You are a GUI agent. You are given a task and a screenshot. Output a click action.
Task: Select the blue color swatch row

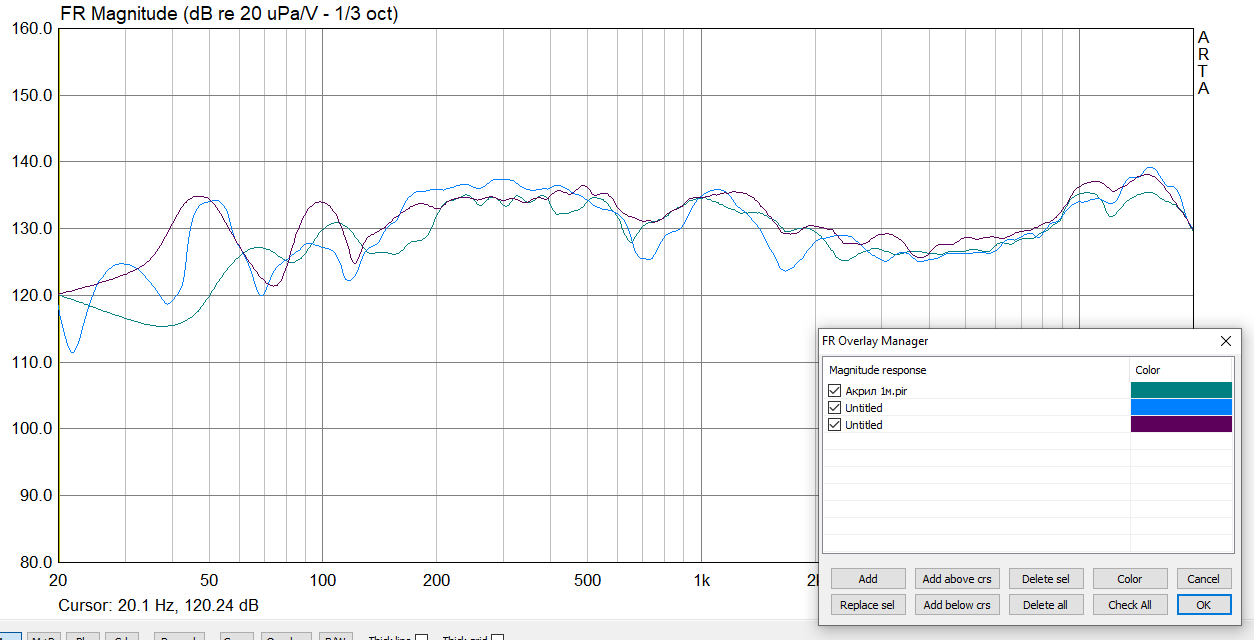[1181, 407]
